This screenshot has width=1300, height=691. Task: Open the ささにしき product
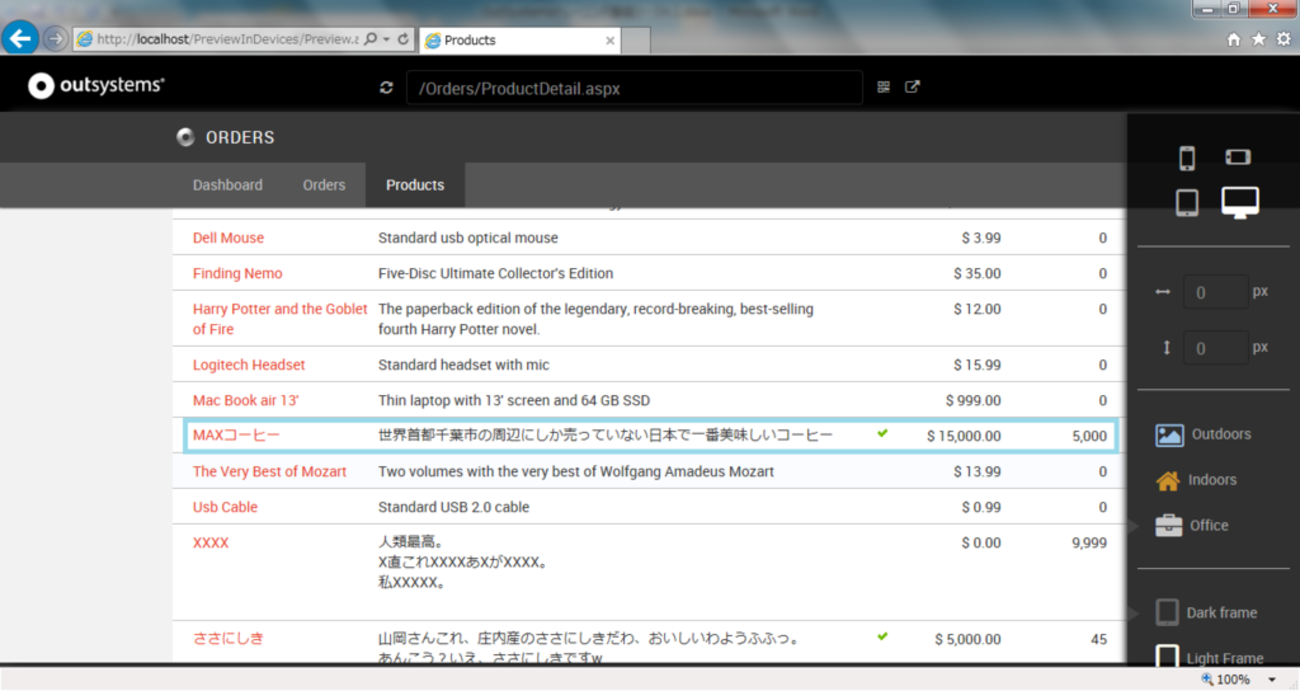(228, 638)
